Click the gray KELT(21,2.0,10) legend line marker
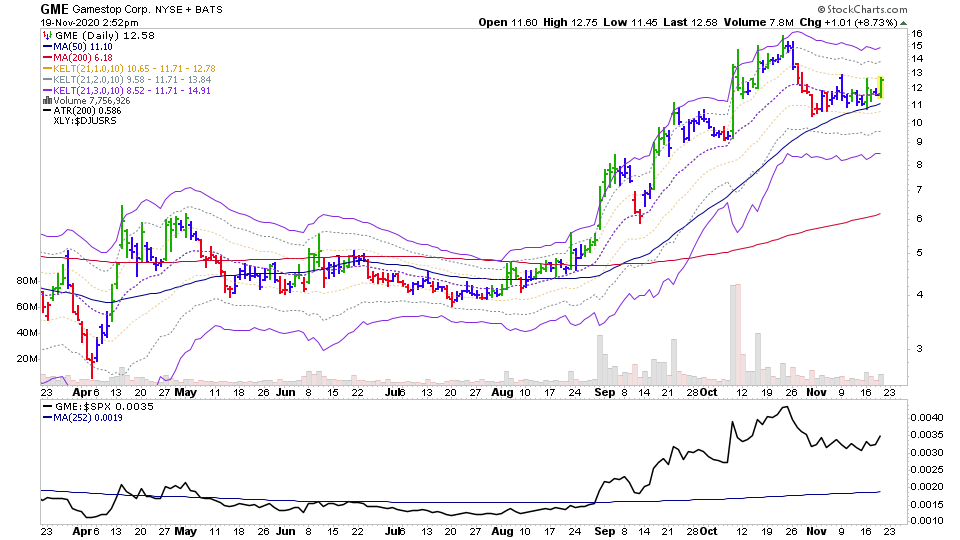The height and width of the screenshot is (540, 960). coord(47,80)
